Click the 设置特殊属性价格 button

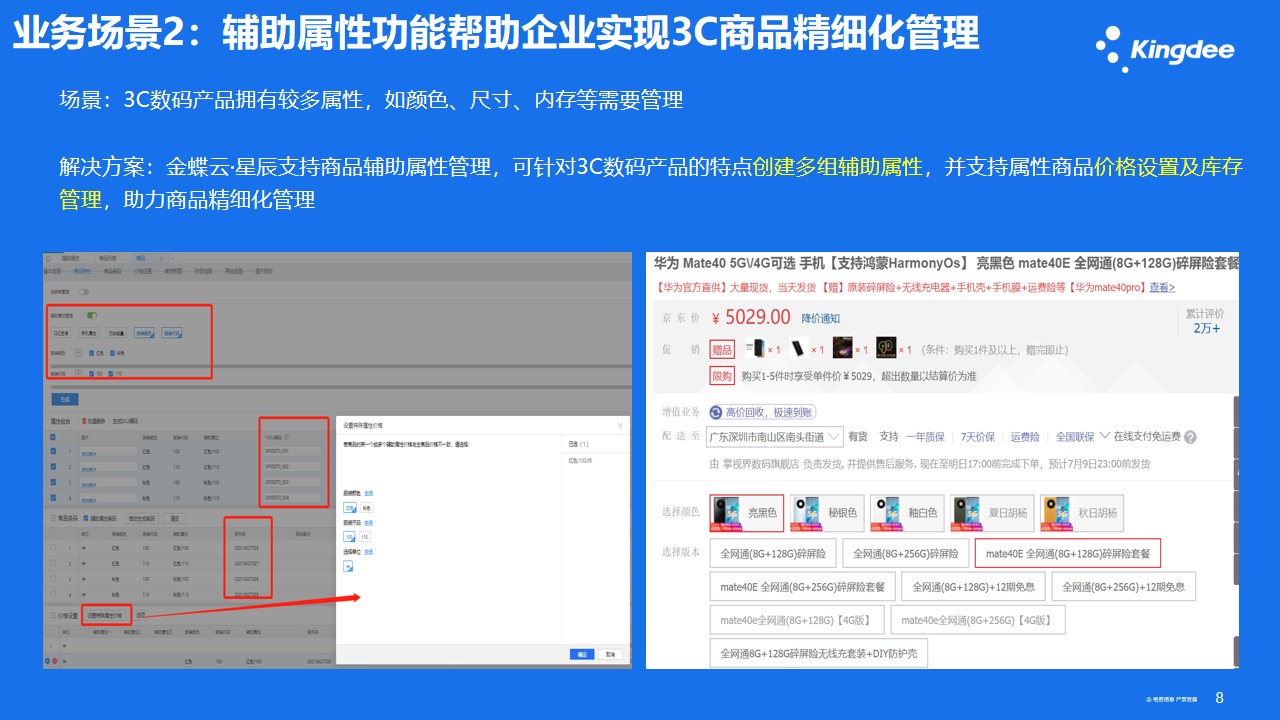click(x=107, y=615)
